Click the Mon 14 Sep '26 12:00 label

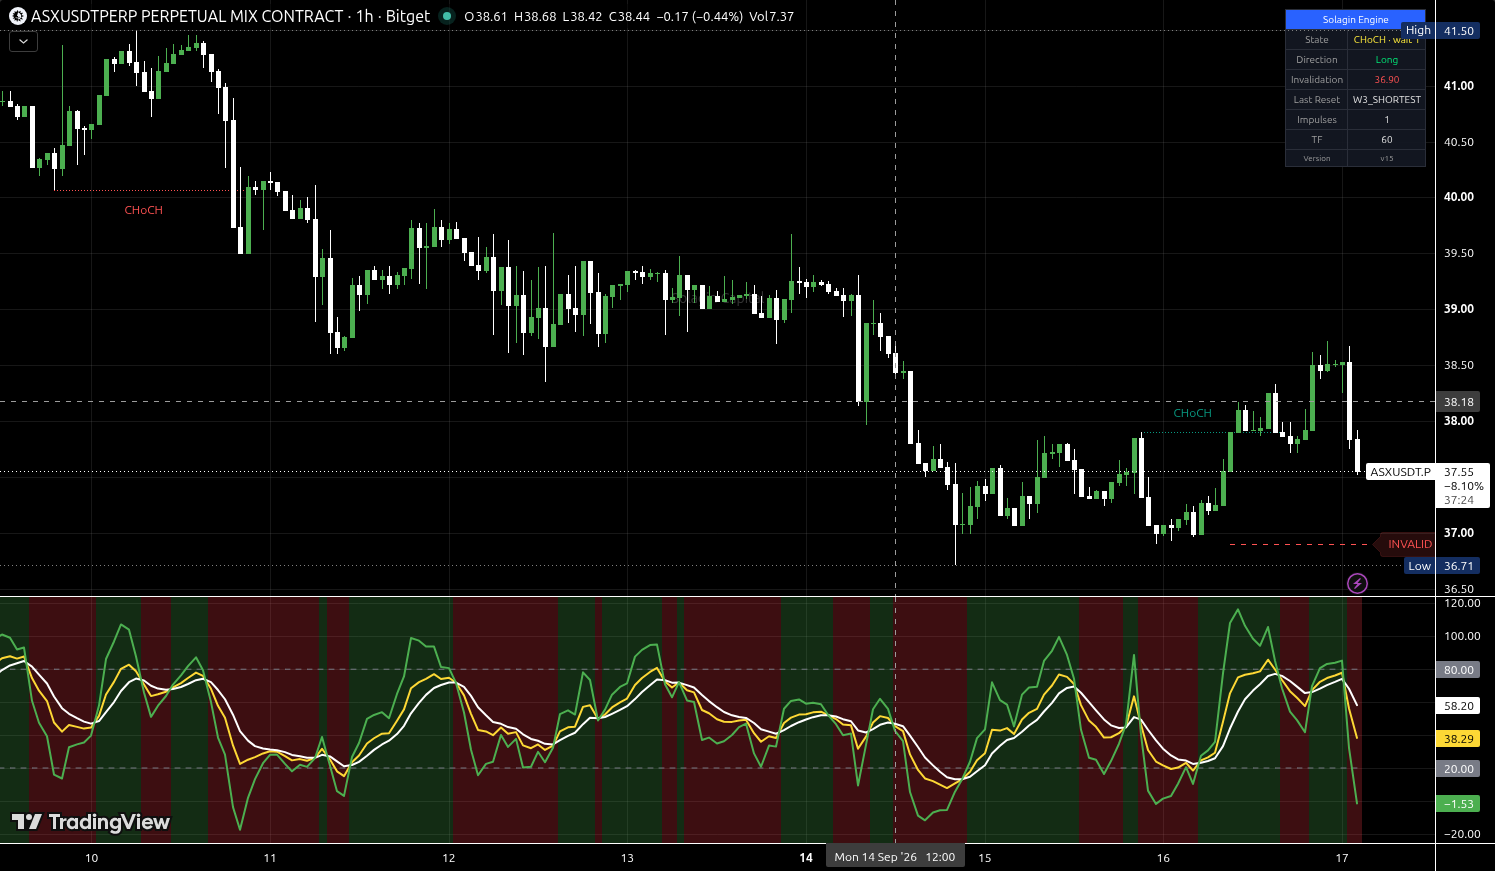coord(895,857)
